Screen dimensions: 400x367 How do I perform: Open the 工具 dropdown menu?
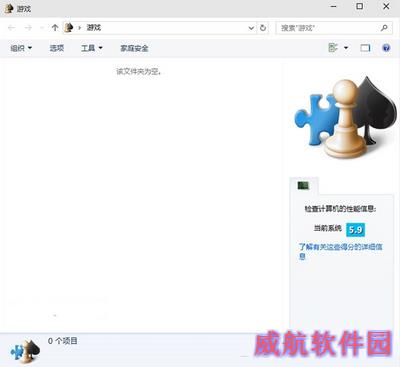[x=92, y=48]
